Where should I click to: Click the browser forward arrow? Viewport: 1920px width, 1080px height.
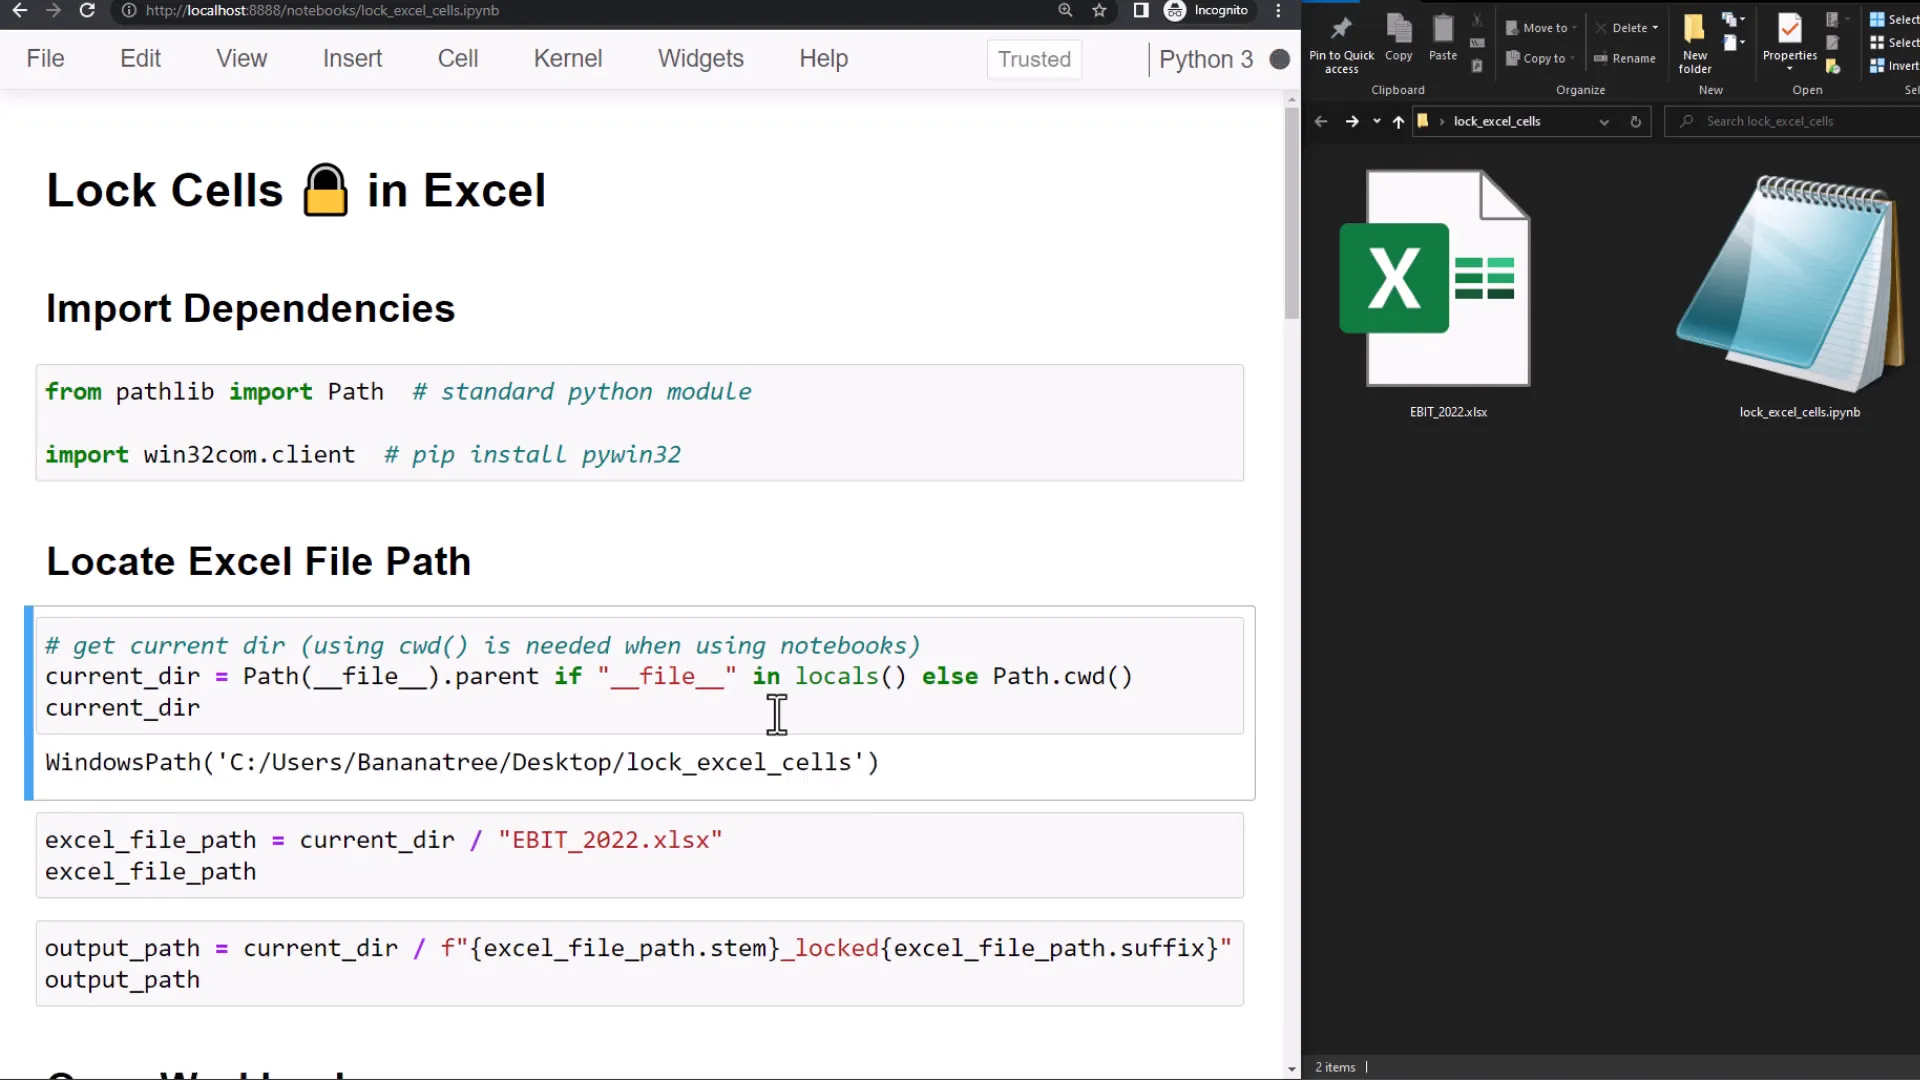[53, 10]
